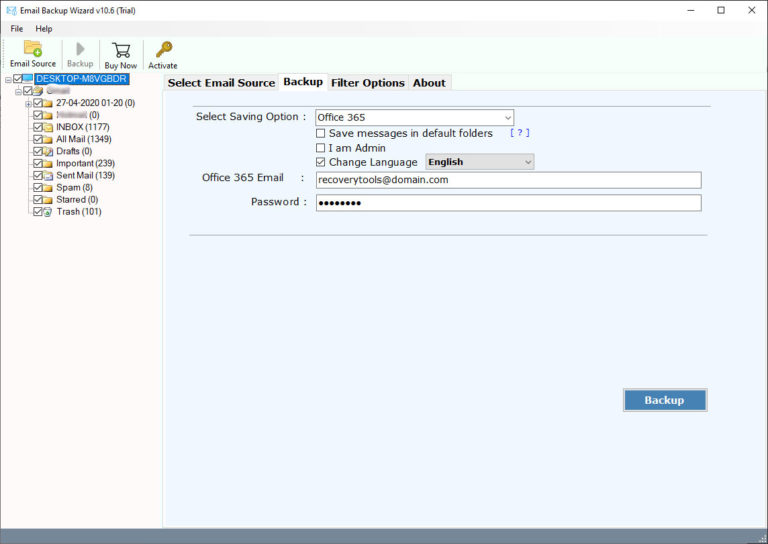Uncheck the Drafts (0) checkbox

pyautogui.click(x=38, y=151)
